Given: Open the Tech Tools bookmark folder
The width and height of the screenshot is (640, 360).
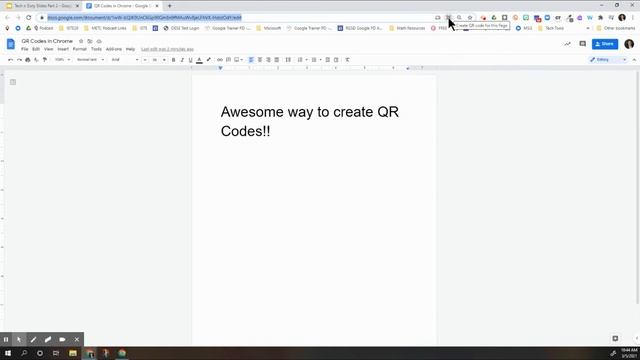Looking at the screenshot, I should 551,28.
